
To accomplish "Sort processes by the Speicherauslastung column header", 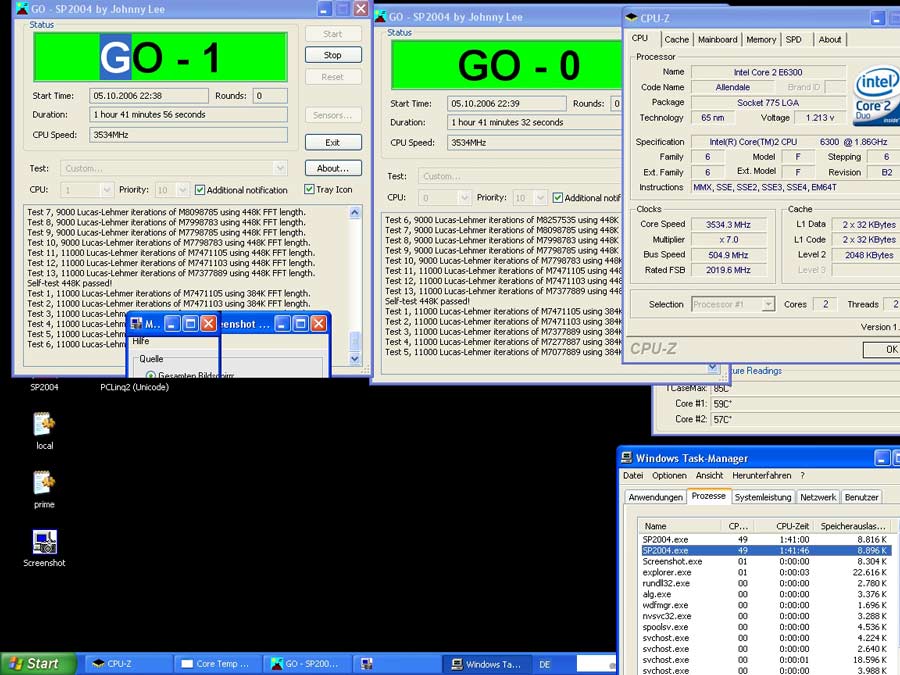I will pos(854,526).
